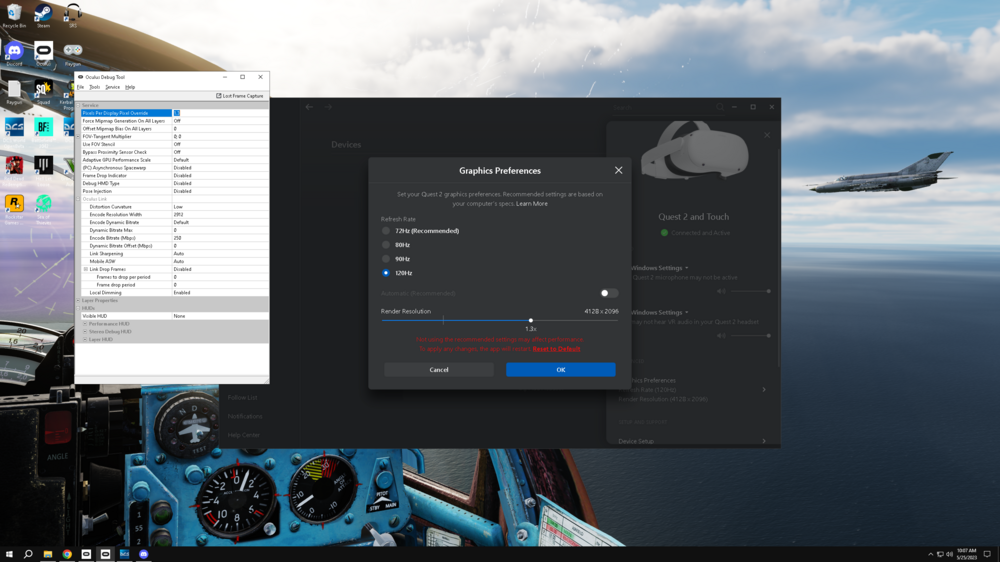
Task: Open Help menu in Oculus Debug Tool
Action: [130, 87]
